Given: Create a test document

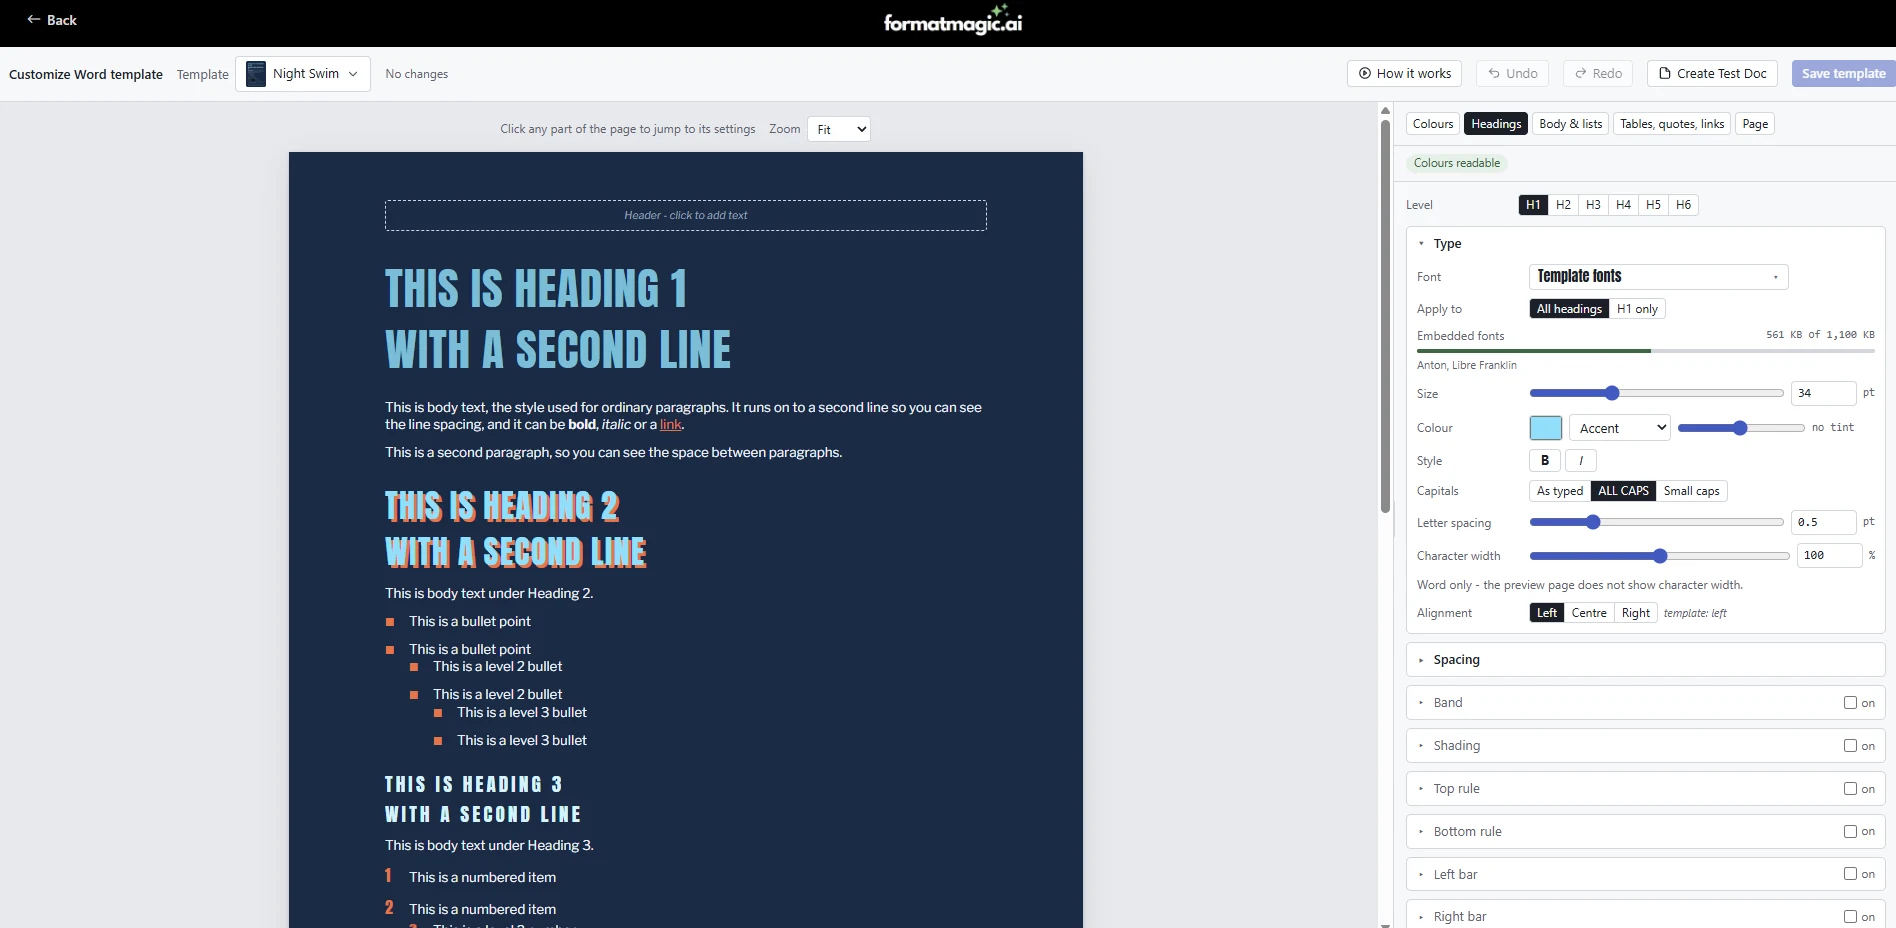Looking at the screenshot, I should tap(1713, 74).
